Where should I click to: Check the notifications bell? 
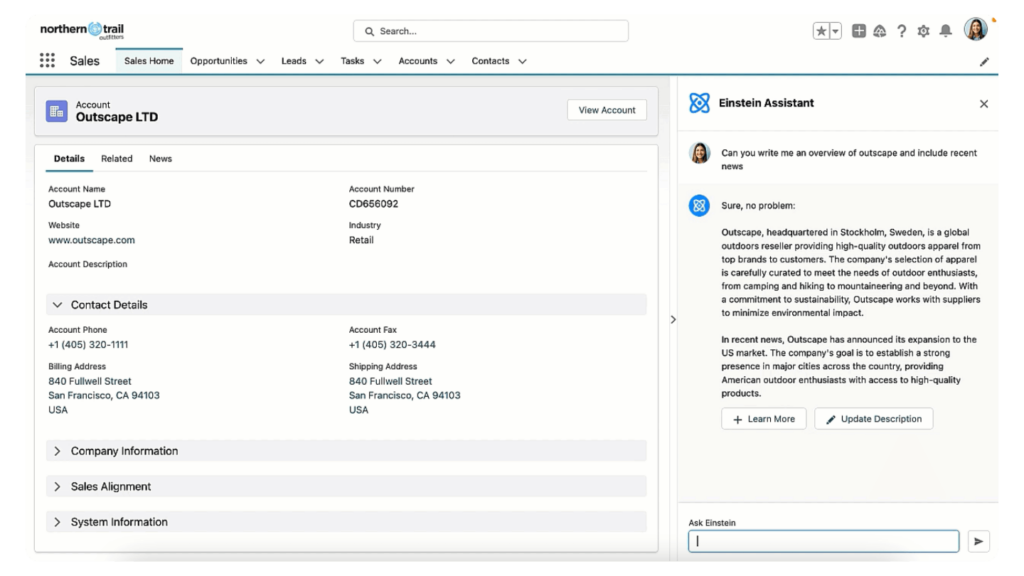pos(945,31)
